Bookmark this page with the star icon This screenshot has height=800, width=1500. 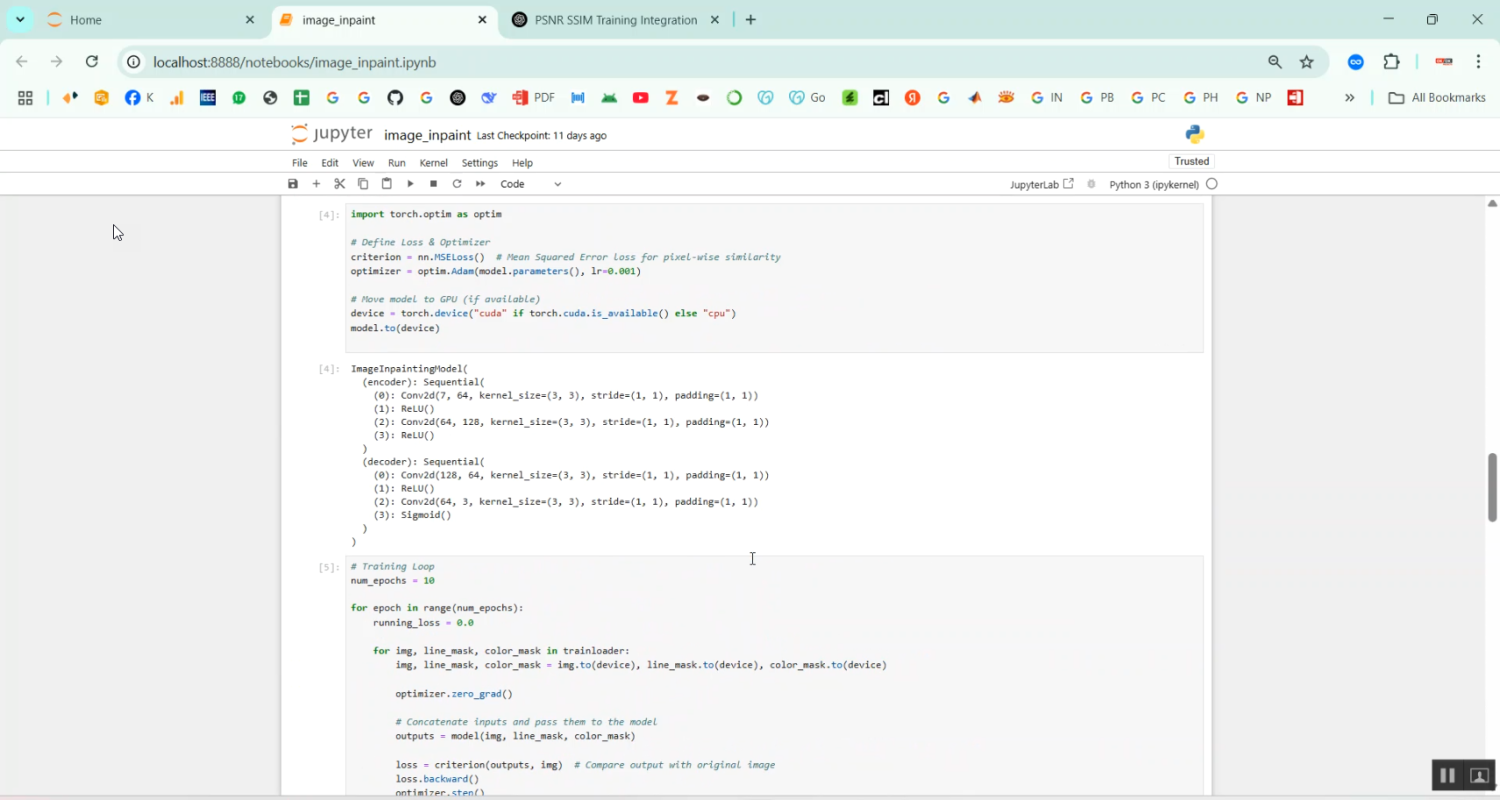point(1306,62)
